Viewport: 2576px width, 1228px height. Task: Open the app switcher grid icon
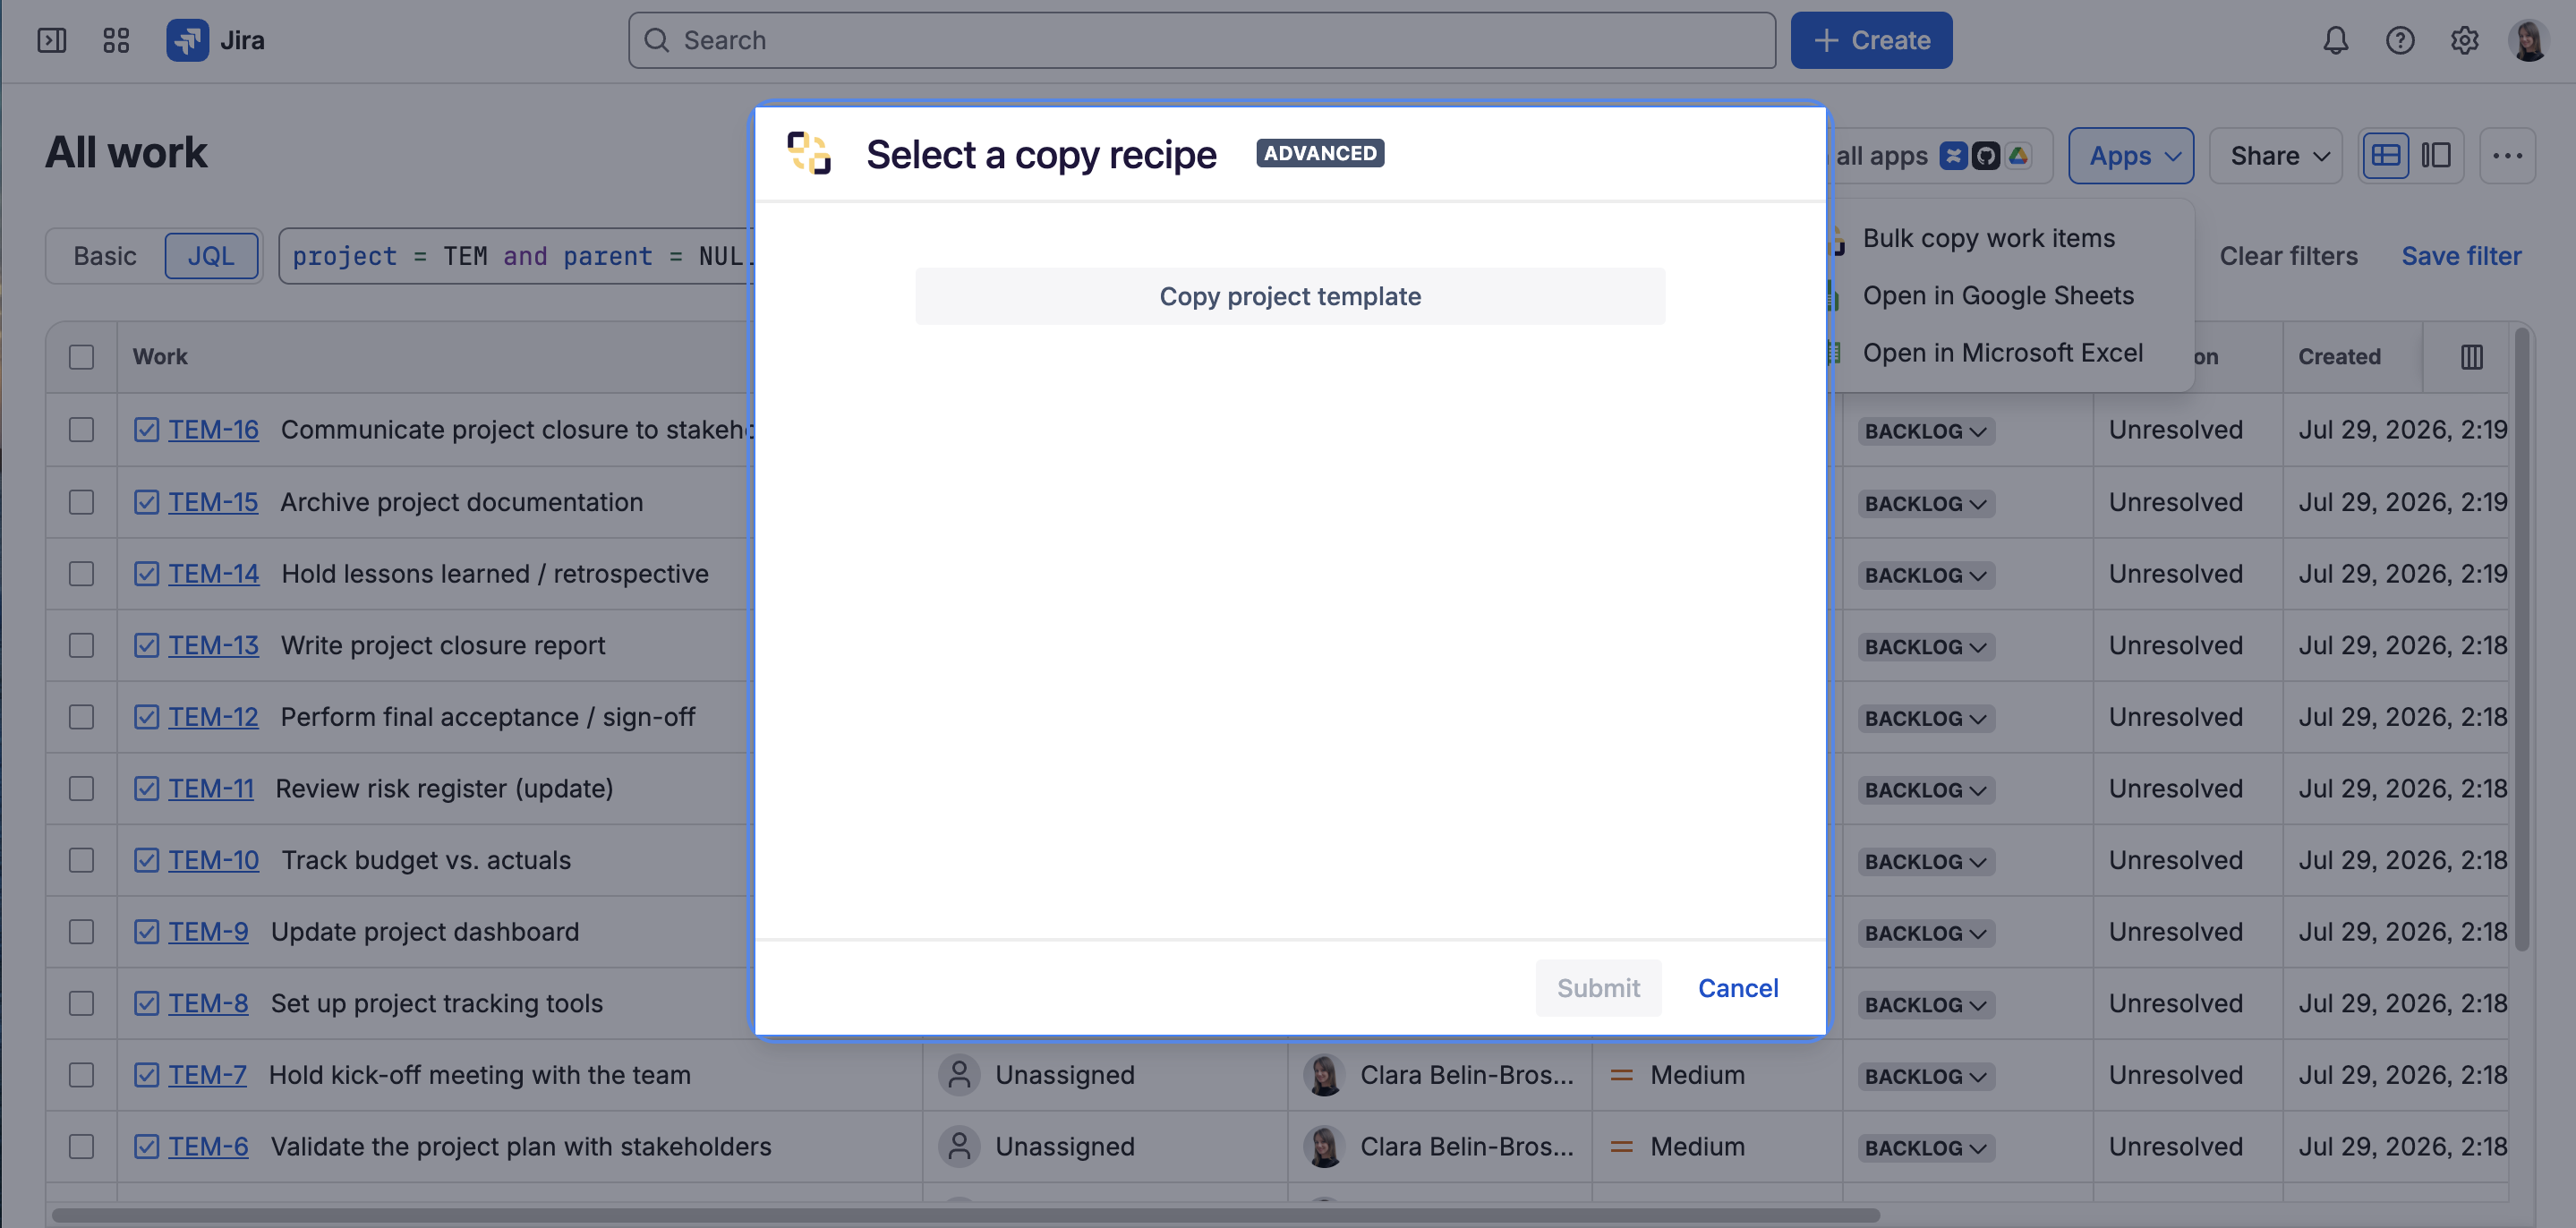click(116, 40)
